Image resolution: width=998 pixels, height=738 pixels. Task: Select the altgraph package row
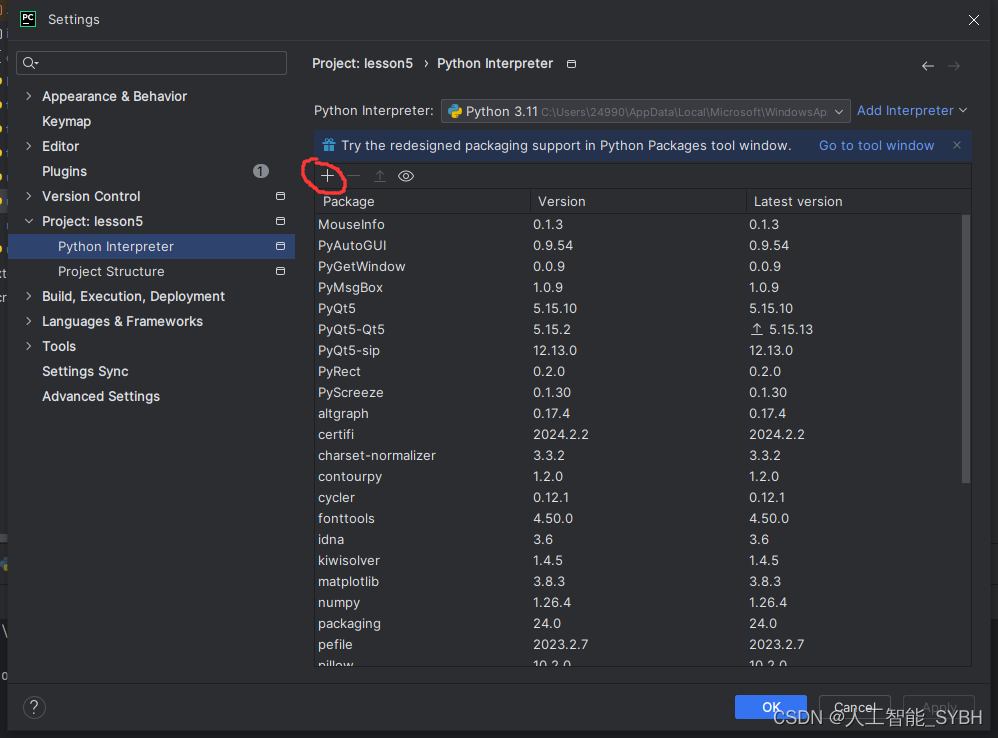coord(638,413)
